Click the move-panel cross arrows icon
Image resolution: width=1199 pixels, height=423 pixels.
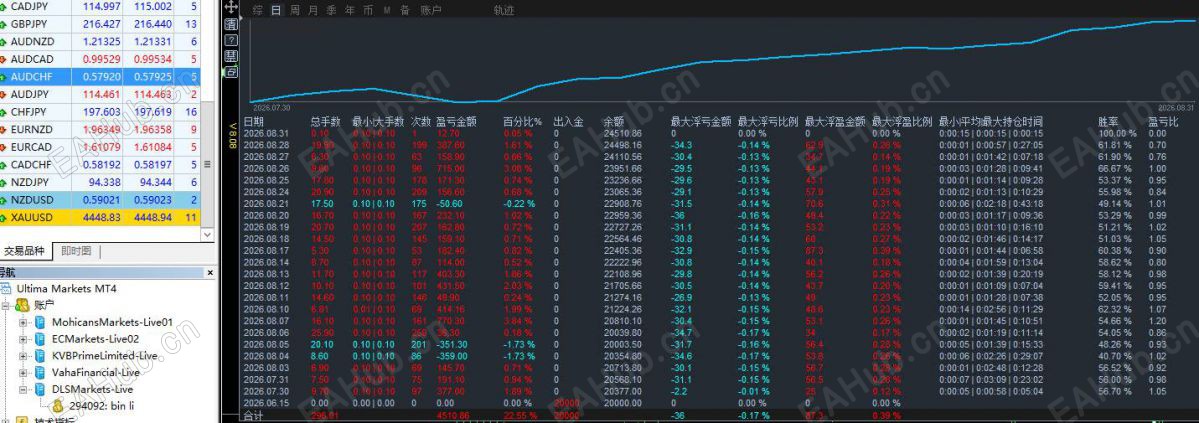pos(232,8)
